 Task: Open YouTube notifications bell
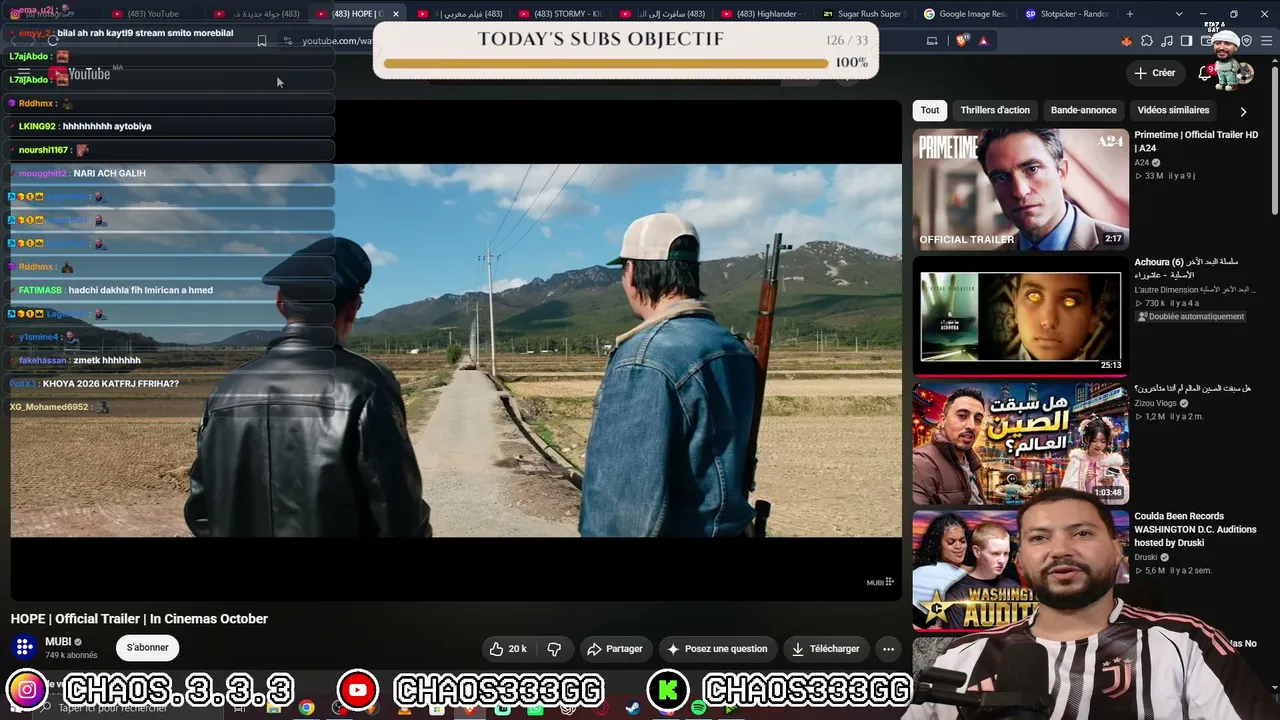pyautogui.click(x=1205, y=73)
